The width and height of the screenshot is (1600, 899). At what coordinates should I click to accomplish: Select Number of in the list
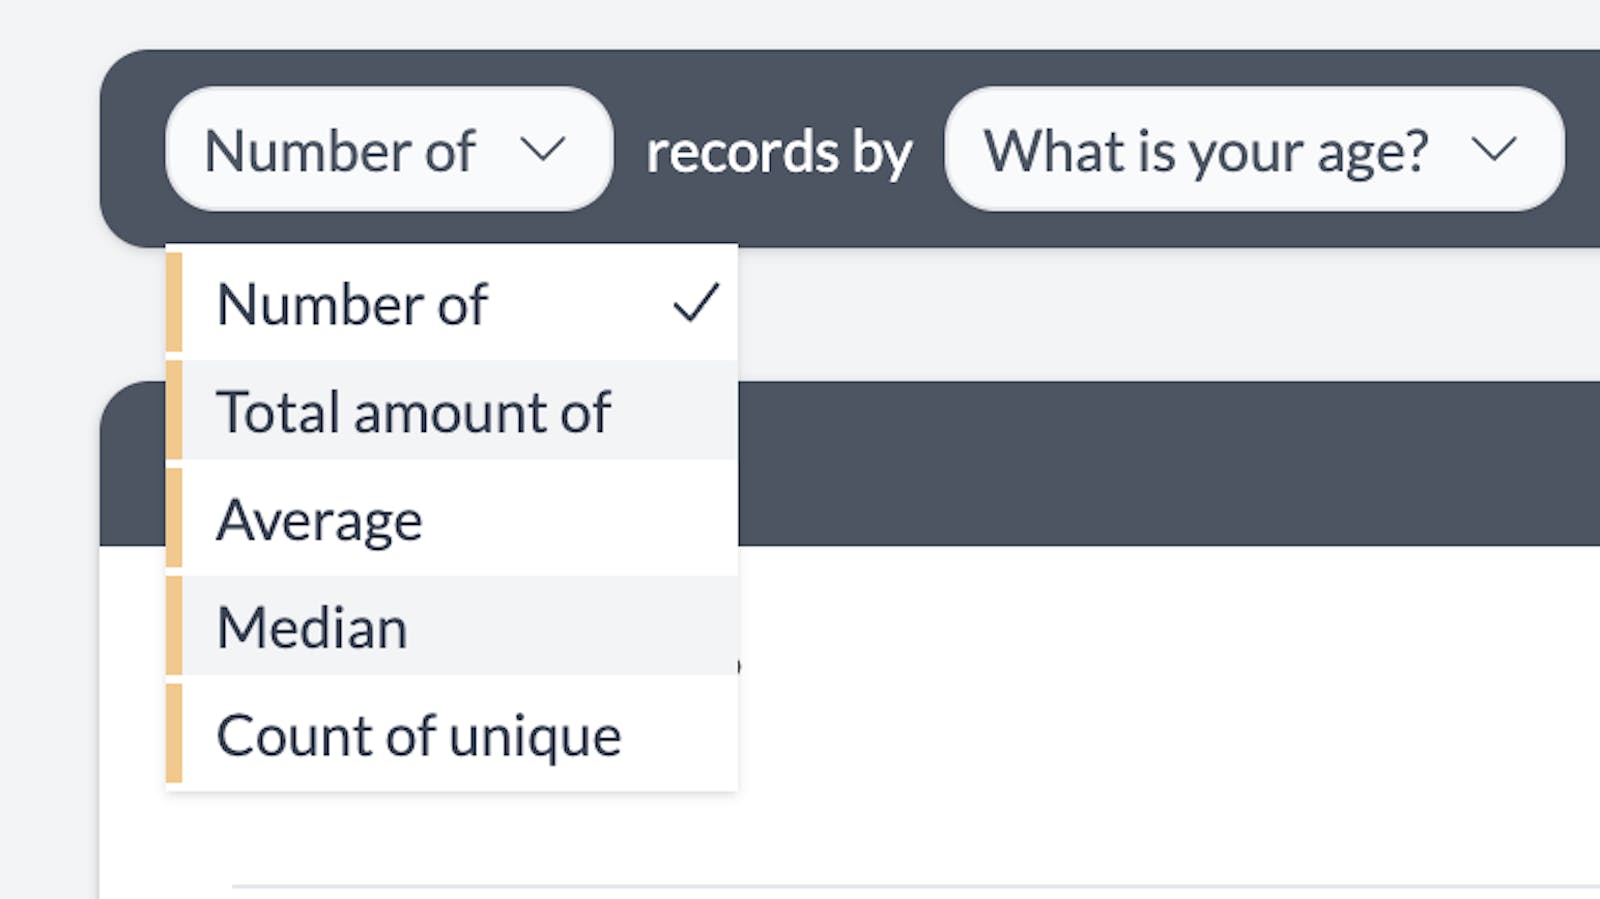pyautogui.click(x=352, y=305)
